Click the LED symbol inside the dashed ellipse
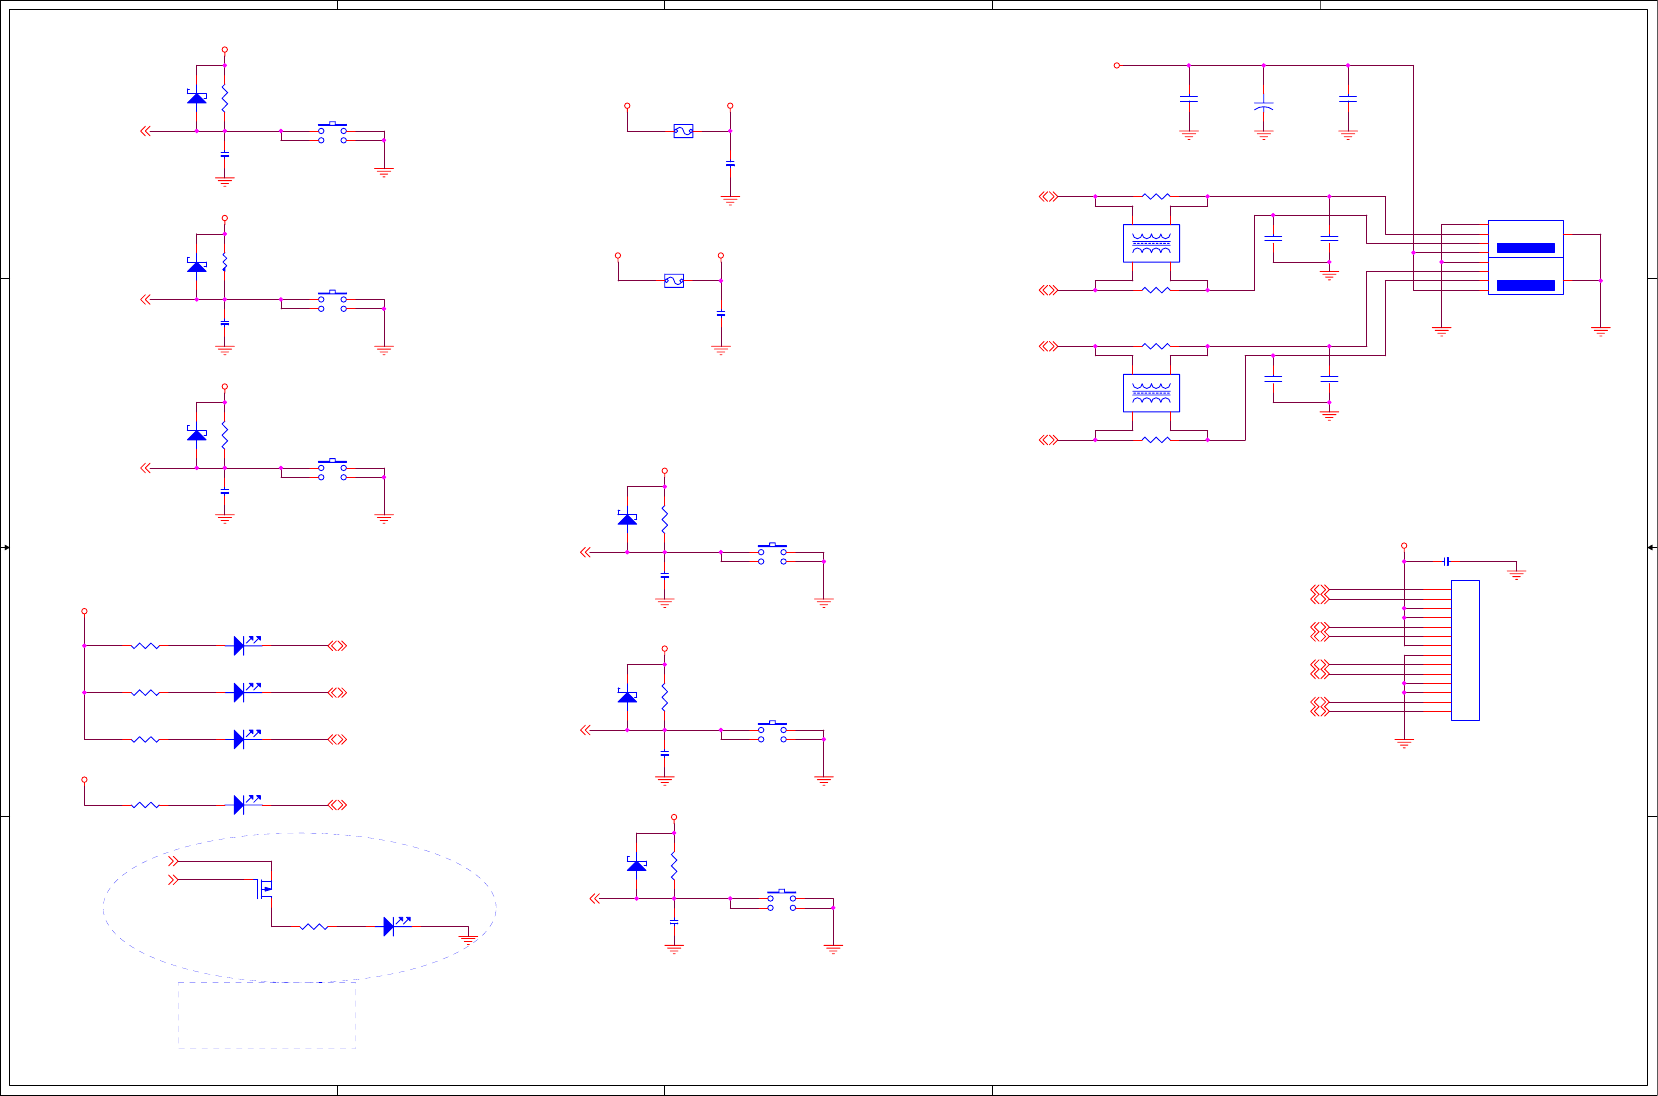Viewport: 1658px width, 1096px height. (x=397, y=926)
